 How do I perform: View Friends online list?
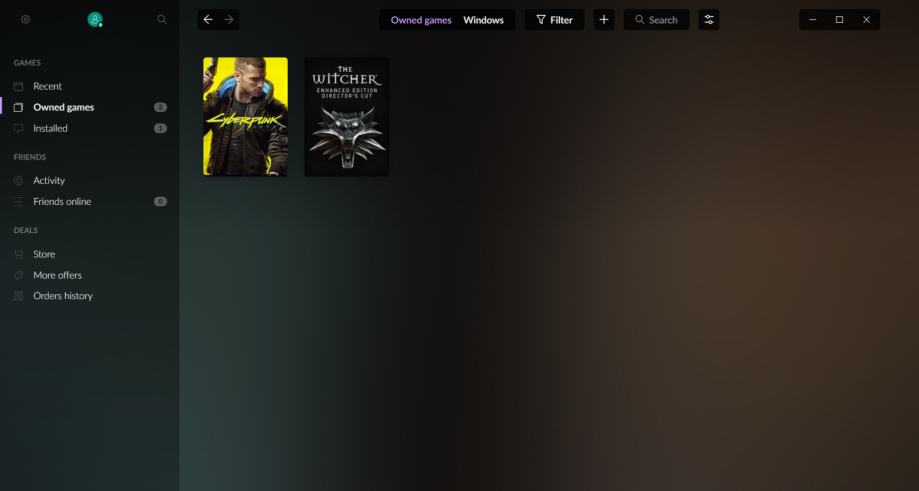point(62,202)
